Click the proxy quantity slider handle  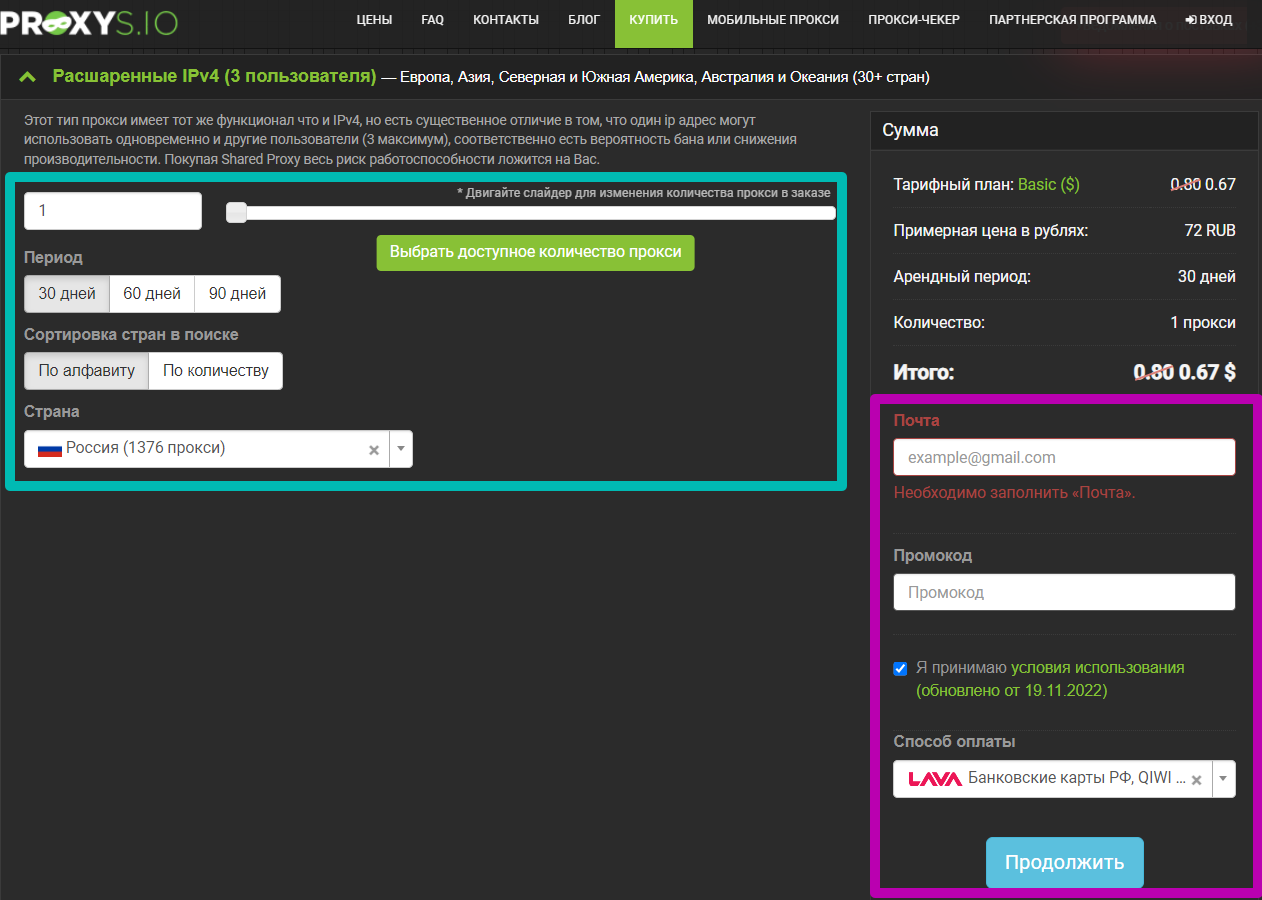(236, 212)
